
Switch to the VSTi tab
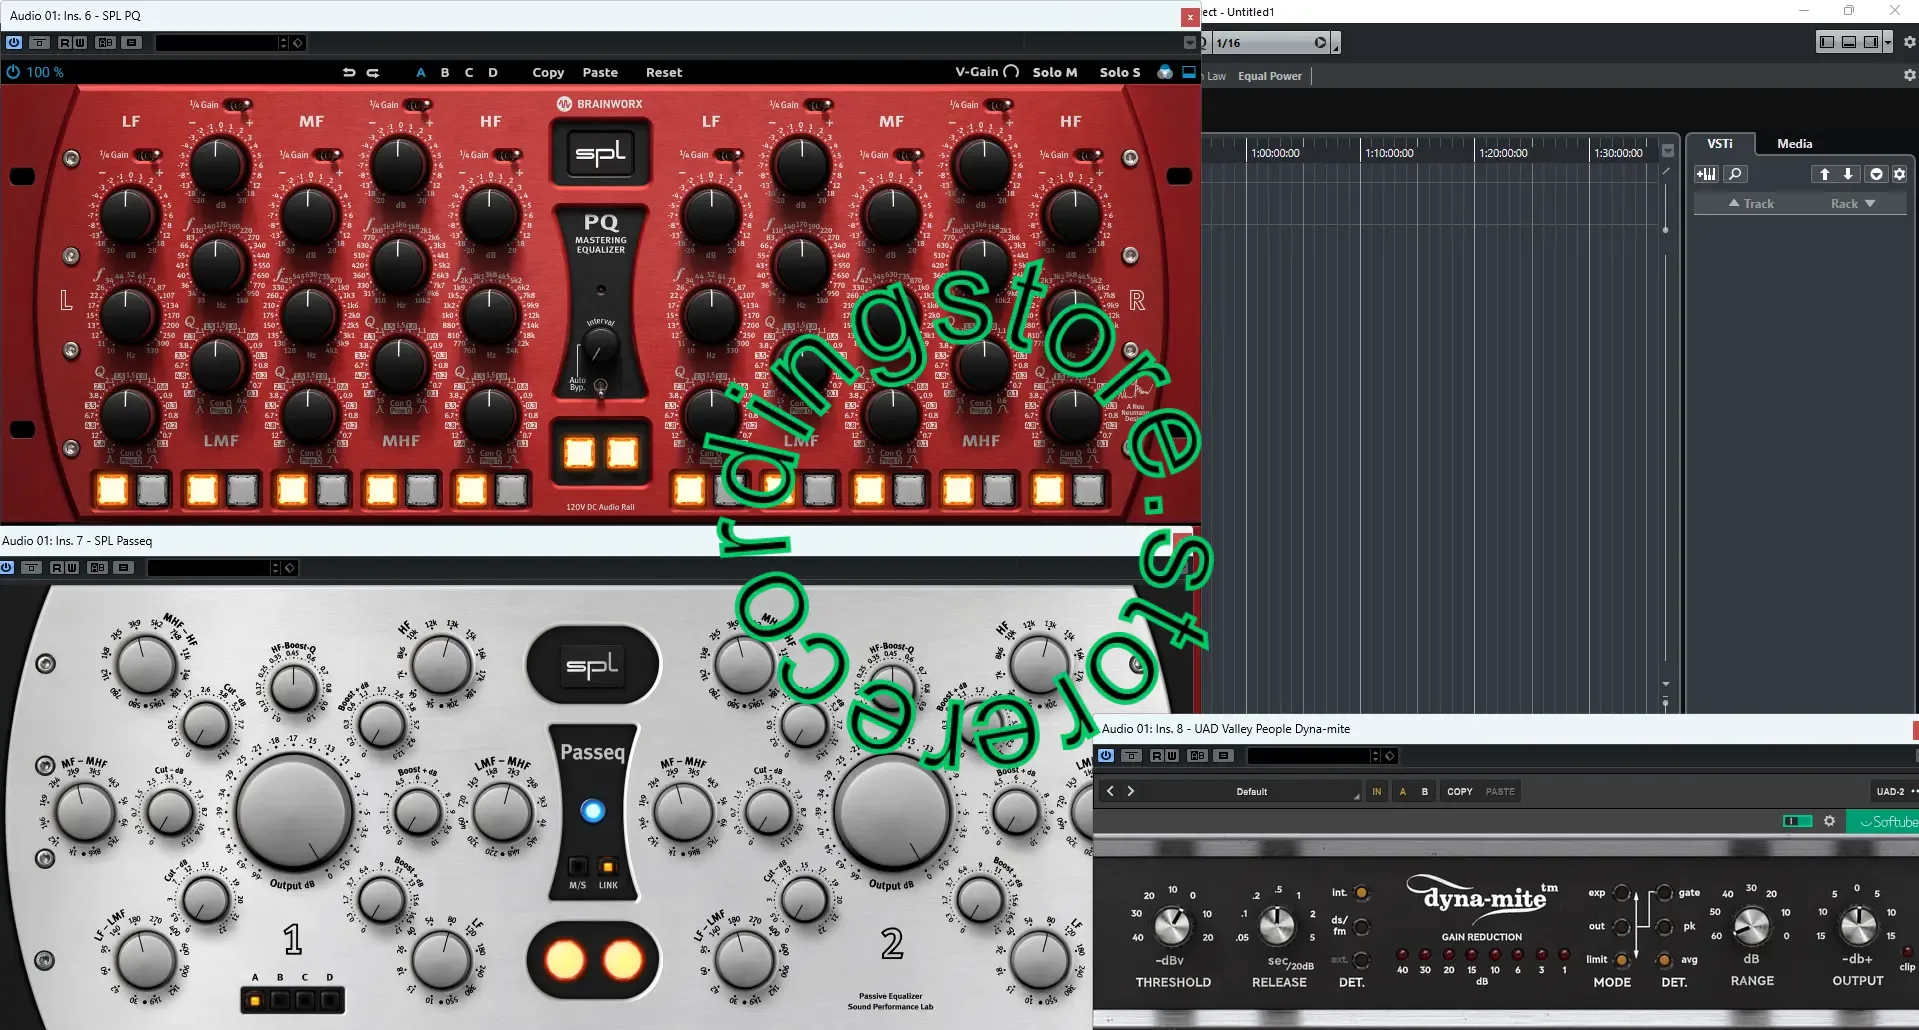1720,144
